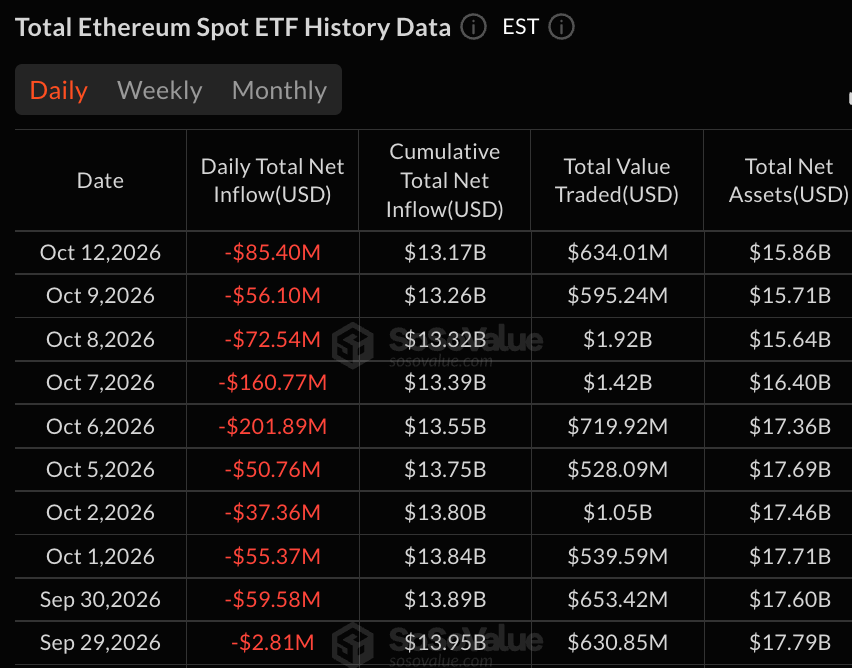Click Daily Total Net Inflow(USD) header
The width and height of the screenshot is (852, 668).
[x=272, y=180]
